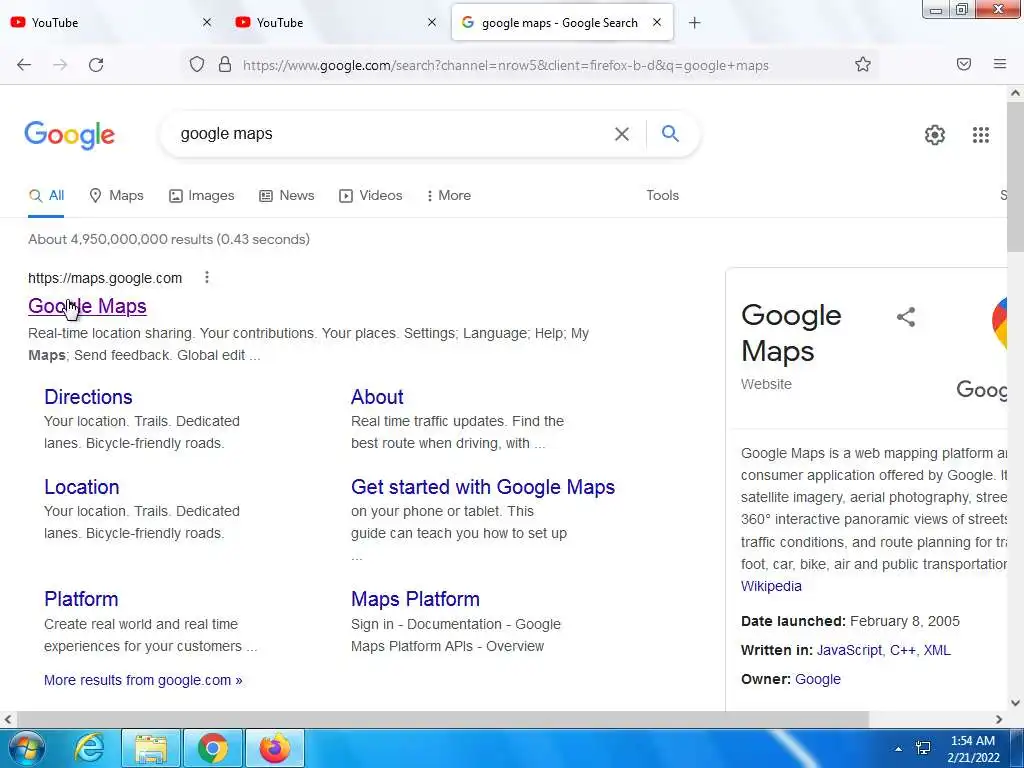Click Firefox icon in taskbar
Viewport: 1024px width, 768px height.
click(x=275, y=748)
